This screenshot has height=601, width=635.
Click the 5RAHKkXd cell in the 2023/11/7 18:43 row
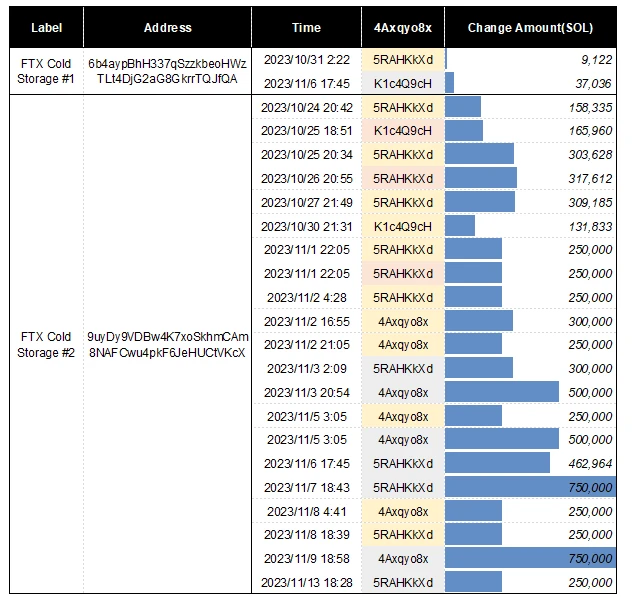click(402, 487)
